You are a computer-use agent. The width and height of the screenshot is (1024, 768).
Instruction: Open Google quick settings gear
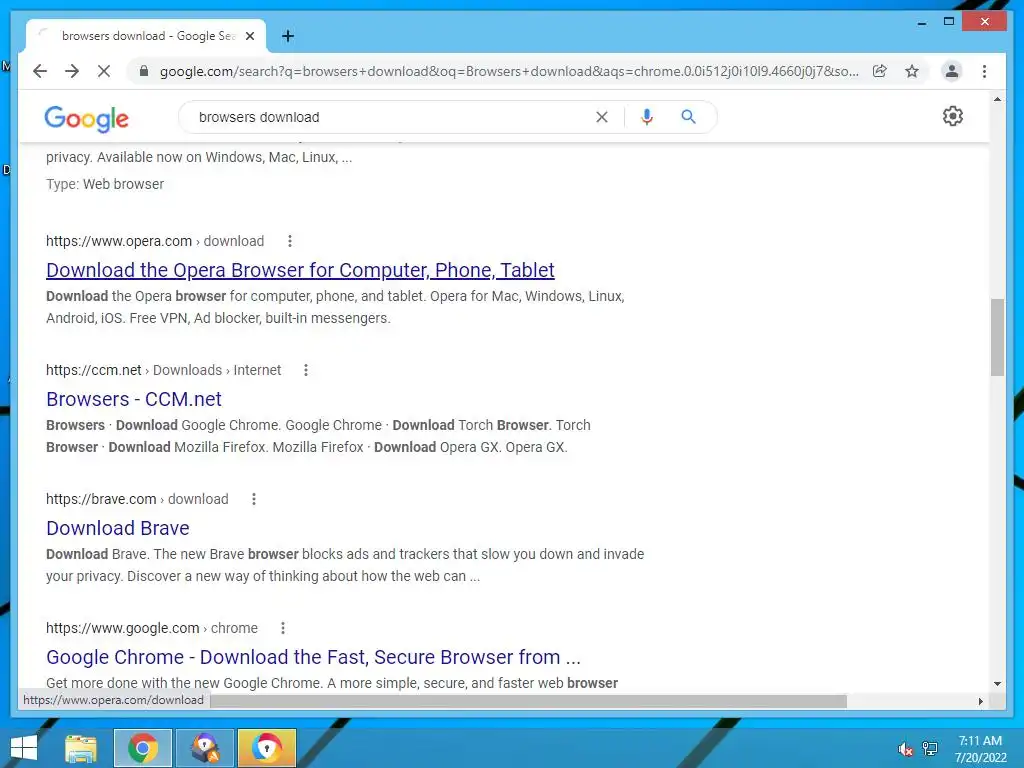pyautogui.click(x=953, y=116)
